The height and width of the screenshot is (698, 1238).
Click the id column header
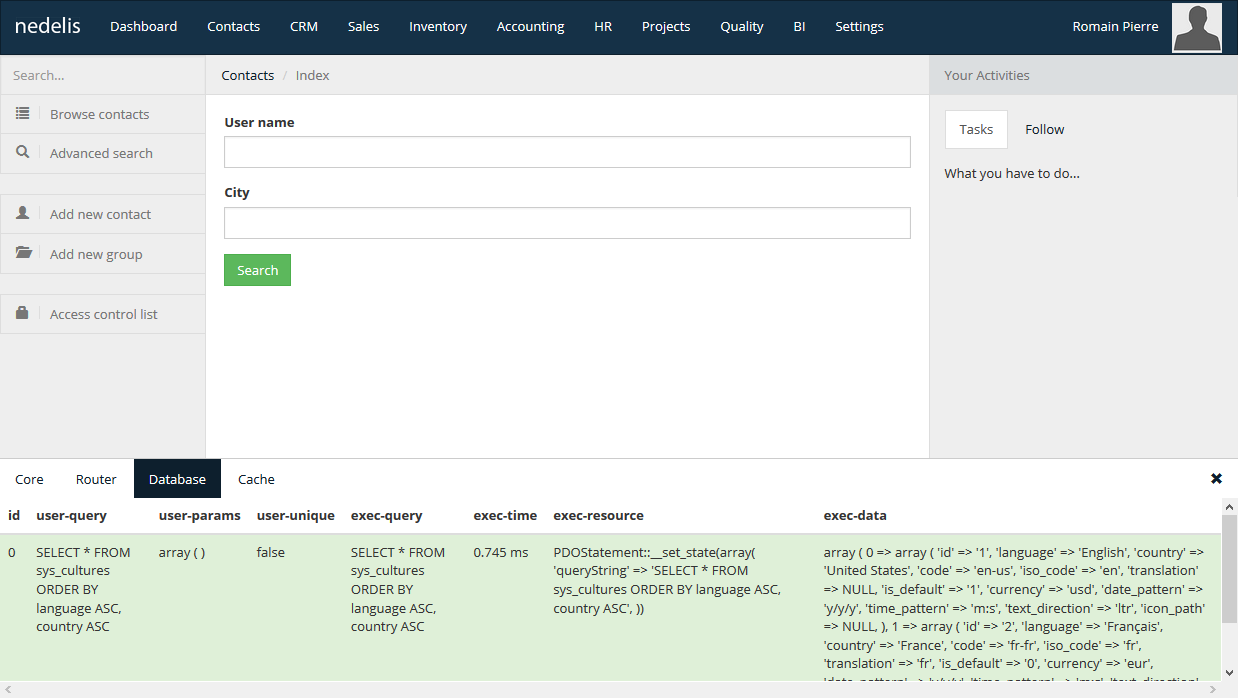pyautogui.click(x=14, y=516)
